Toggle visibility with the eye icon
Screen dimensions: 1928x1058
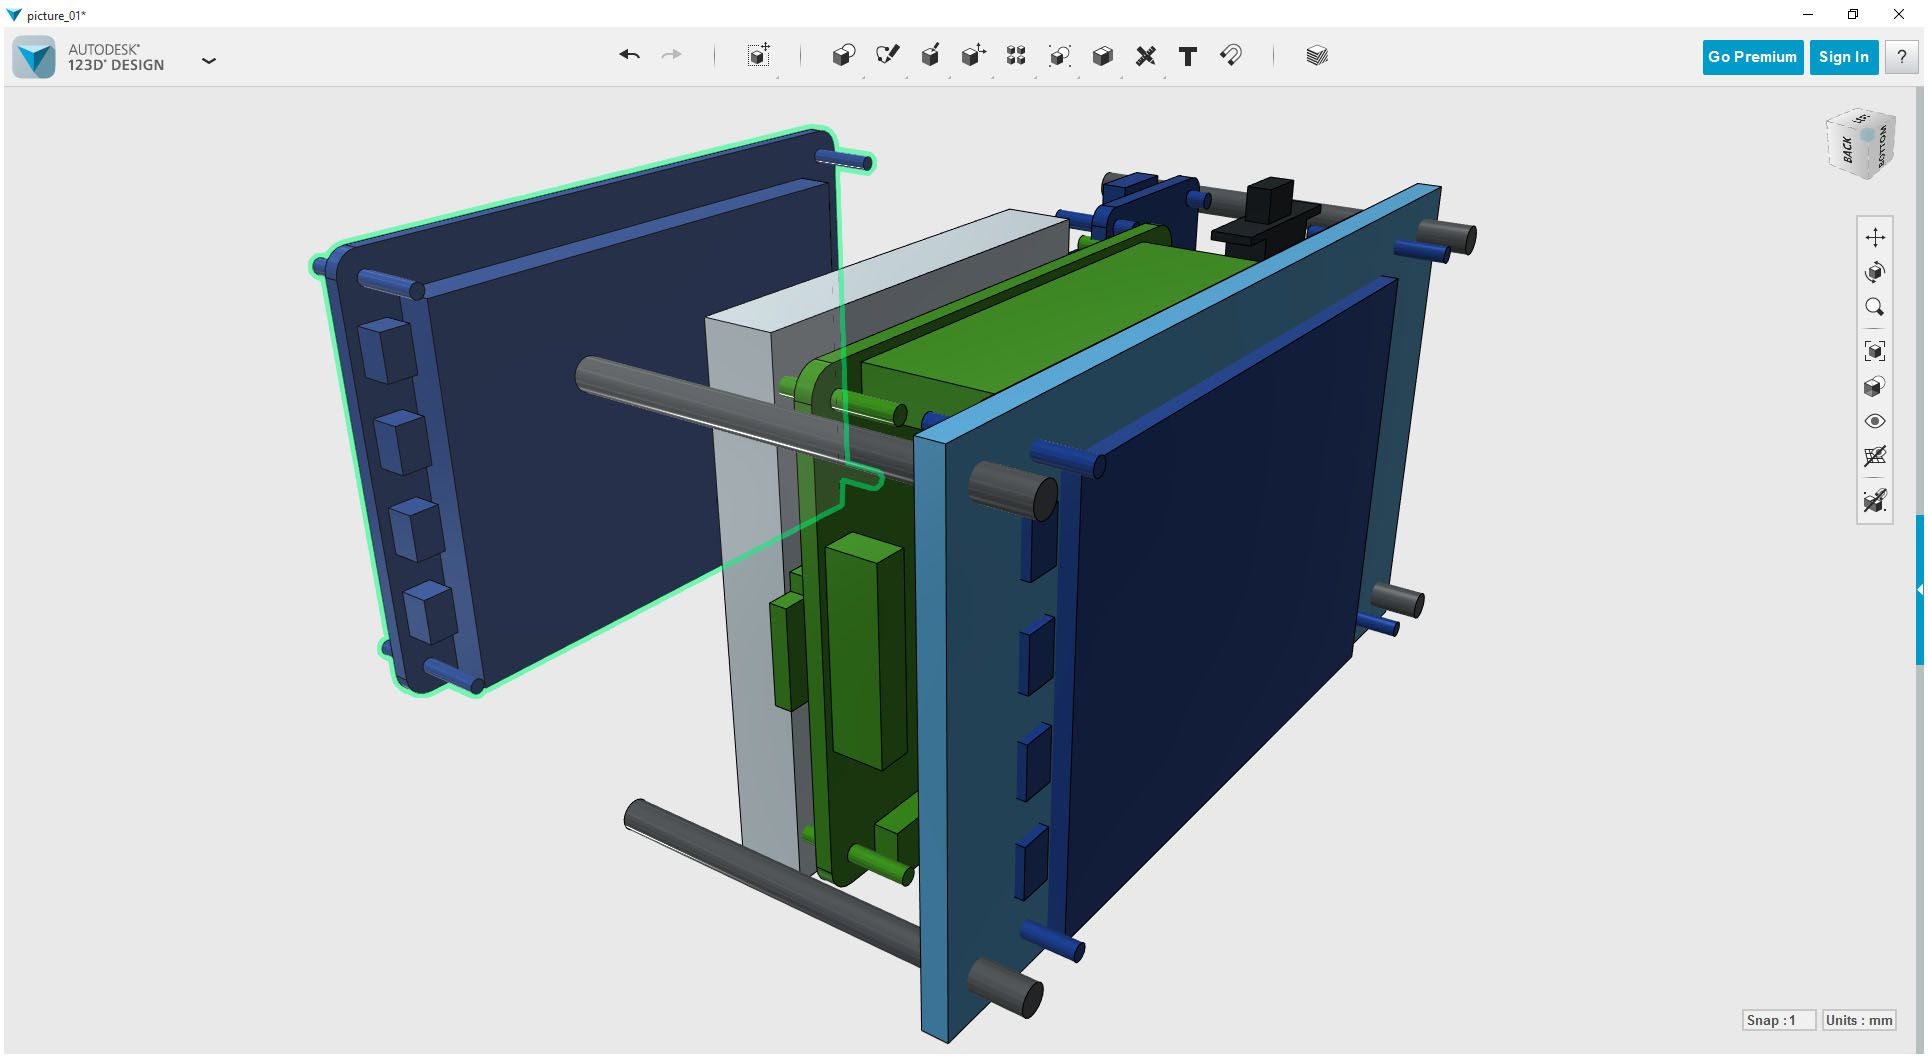click(x=1876, y=421)
